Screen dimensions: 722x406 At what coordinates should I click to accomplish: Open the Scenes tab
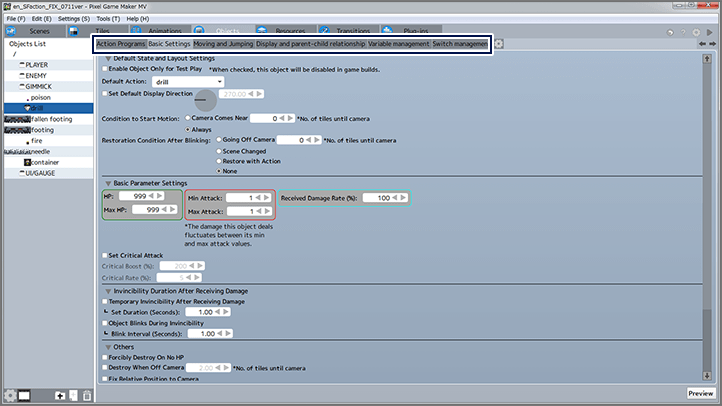pyautogui.click(x=37, y=31)
